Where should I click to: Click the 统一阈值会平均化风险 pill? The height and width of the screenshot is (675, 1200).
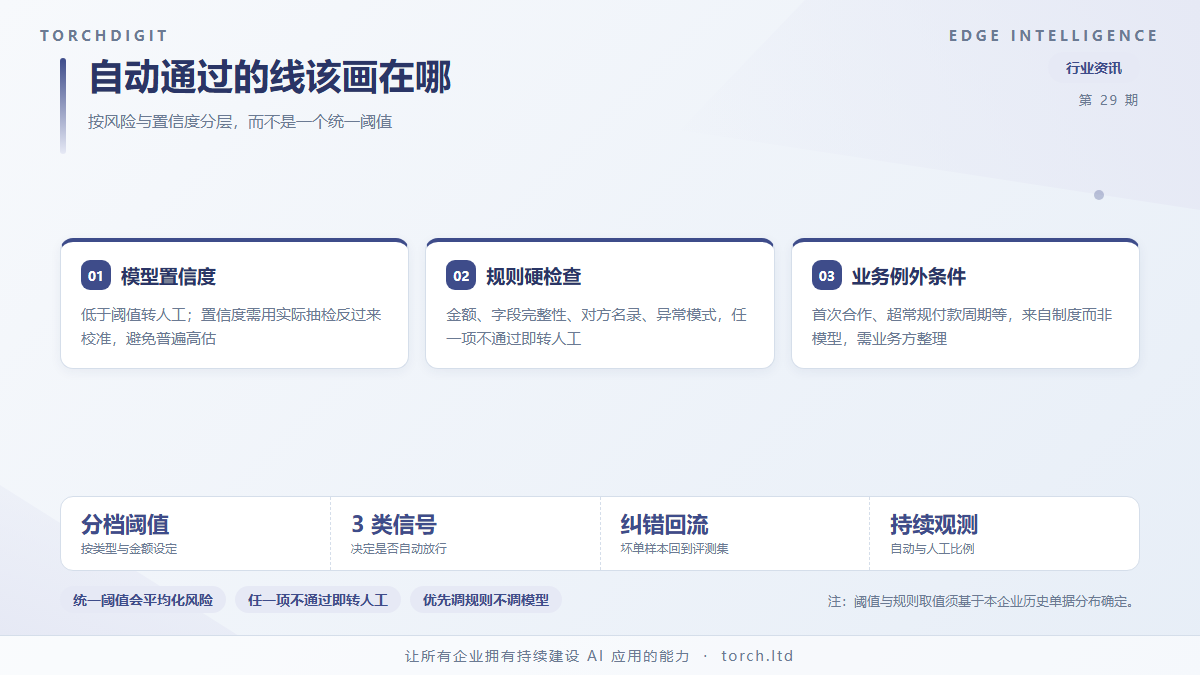(143, 600)
